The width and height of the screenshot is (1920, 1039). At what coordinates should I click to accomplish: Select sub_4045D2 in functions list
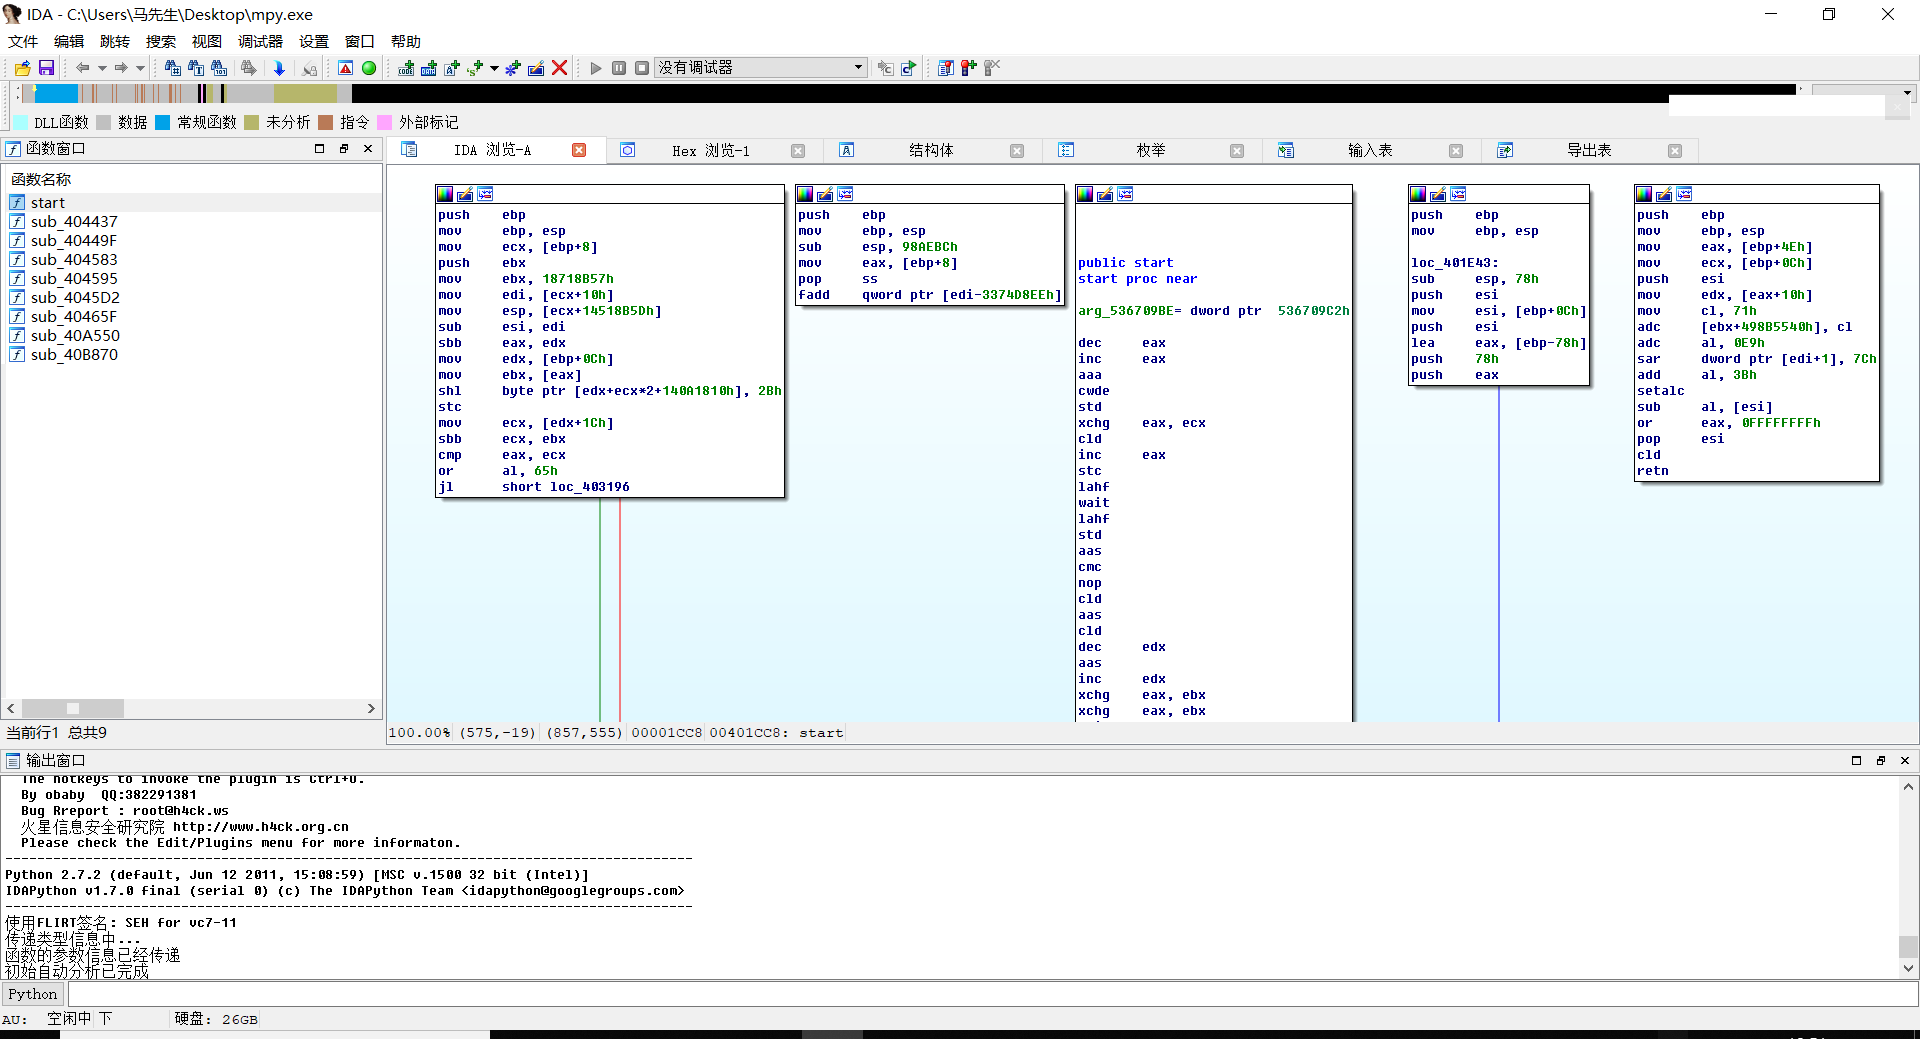click(x=192, y=297)
